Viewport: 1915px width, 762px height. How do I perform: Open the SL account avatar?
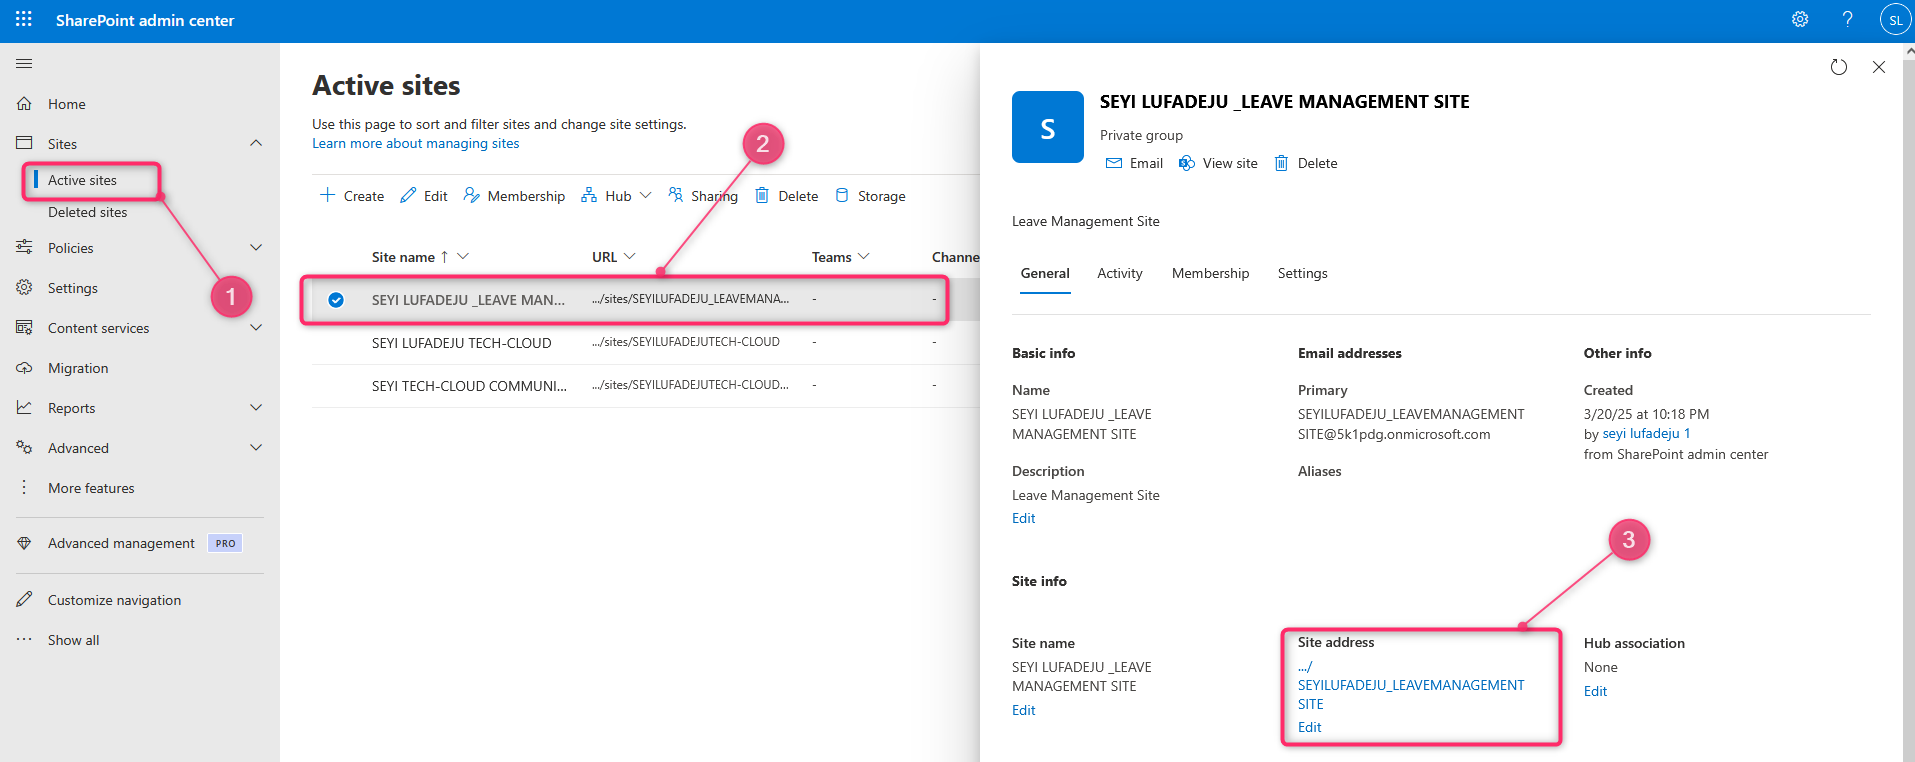click(x=1895, y=20)
